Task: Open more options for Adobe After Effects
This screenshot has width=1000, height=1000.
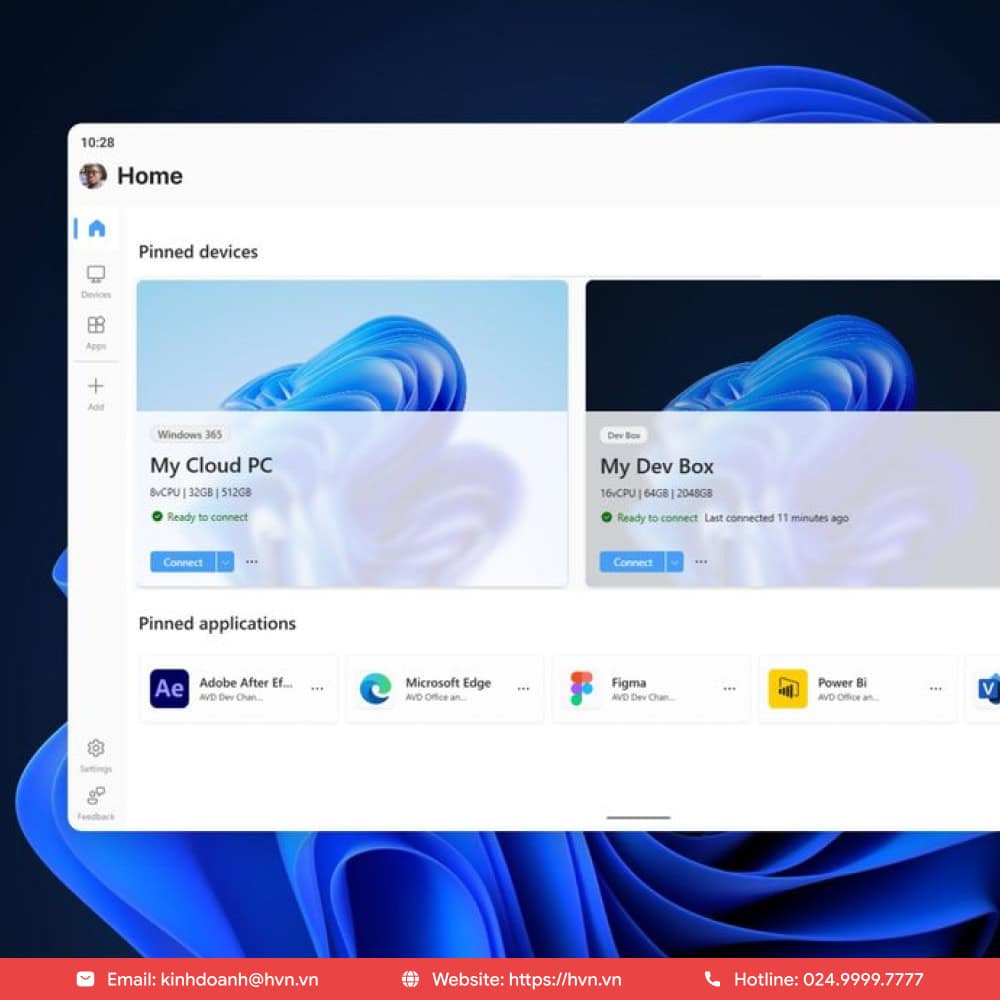Action: (317, 689)
